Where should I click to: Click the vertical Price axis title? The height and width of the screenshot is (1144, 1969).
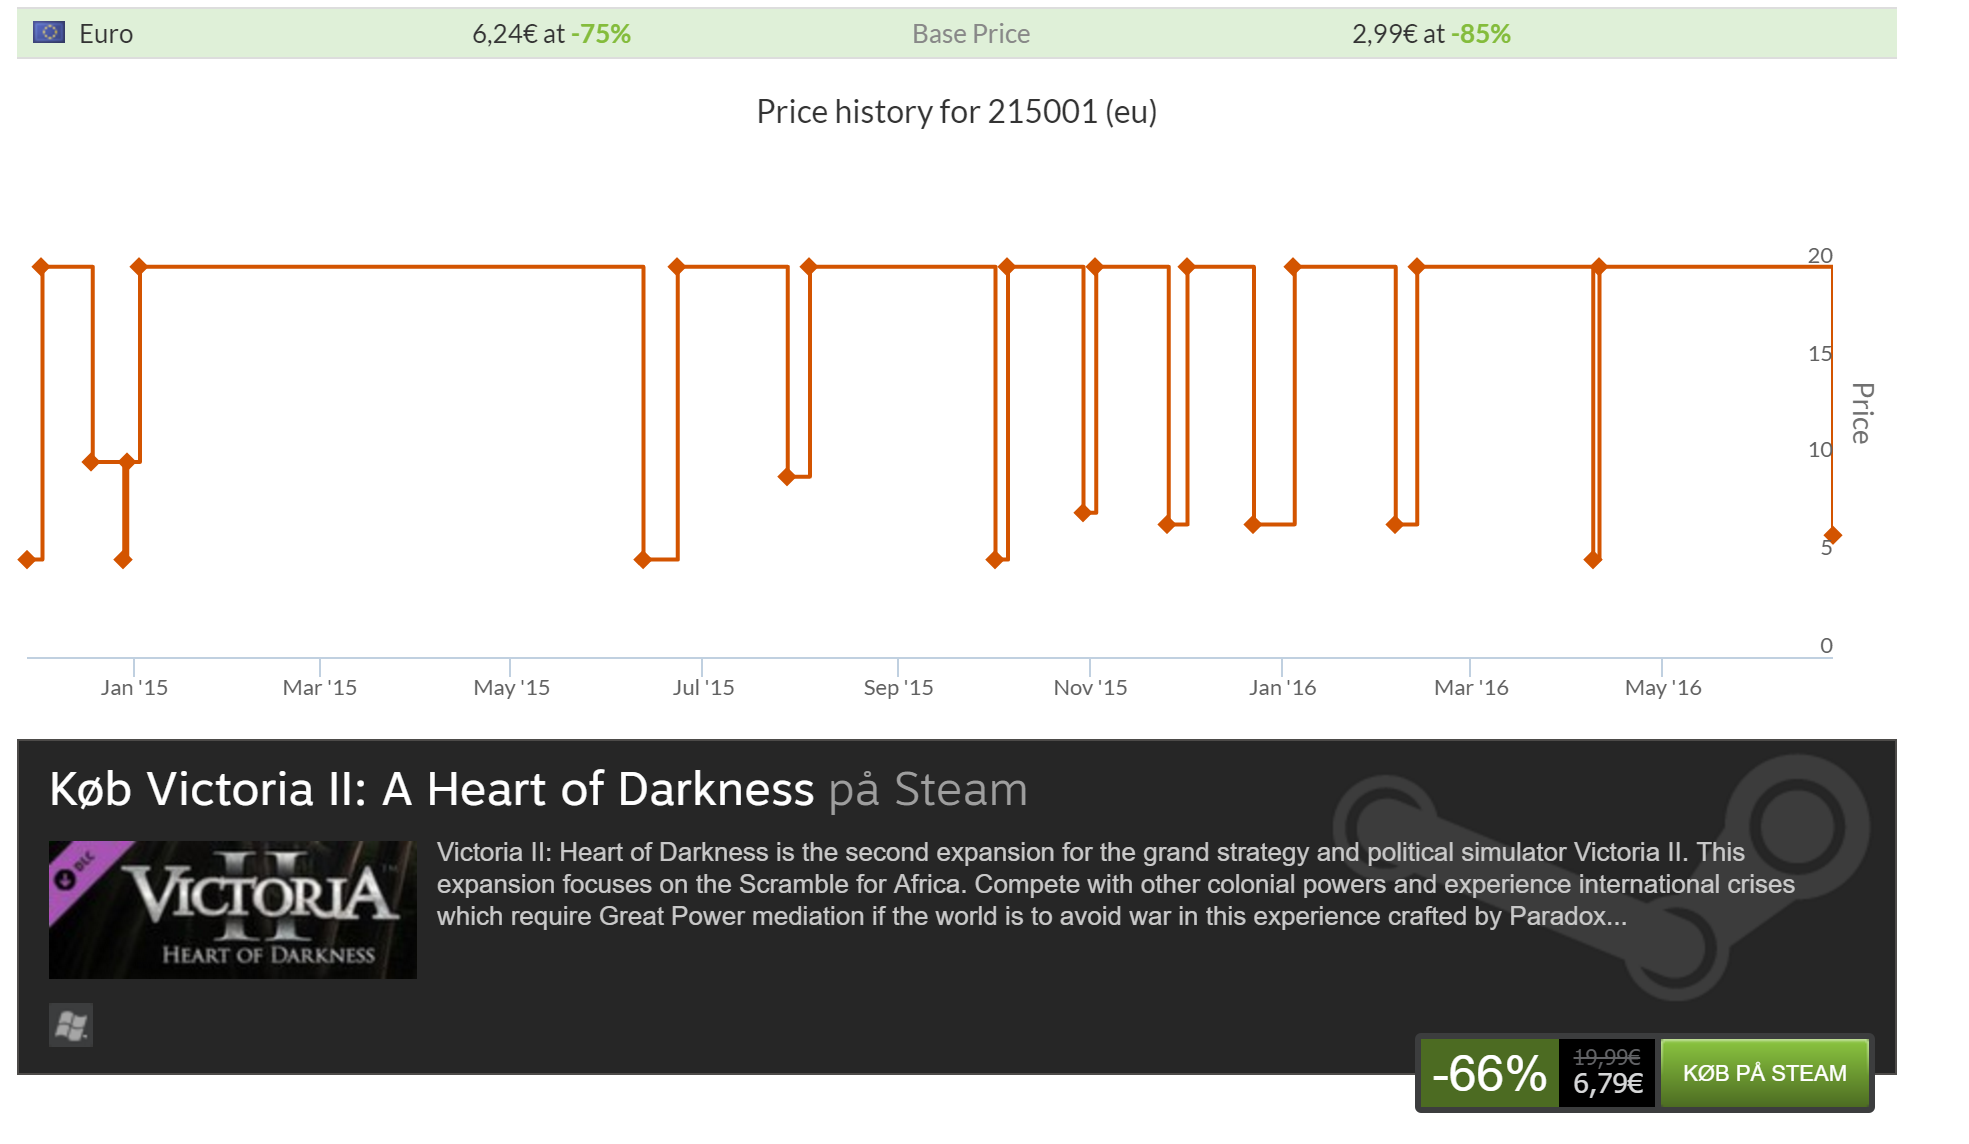point(1860,413)
